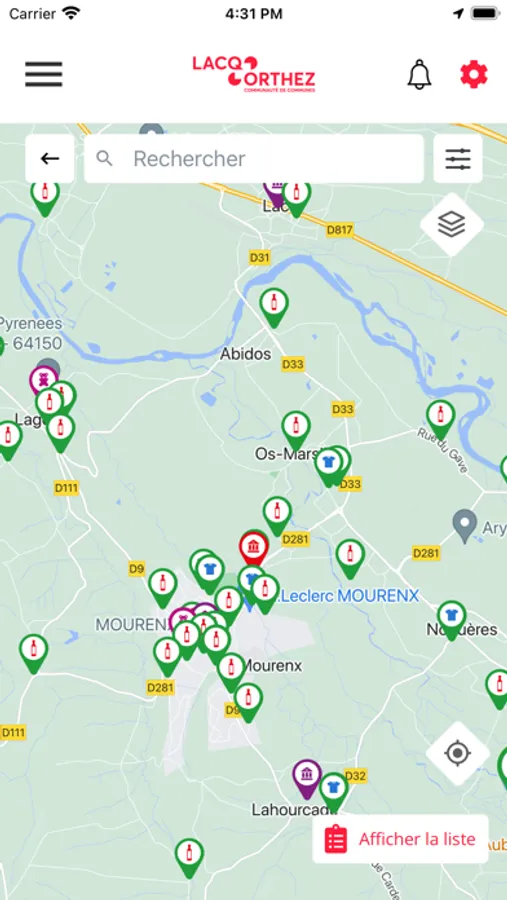Select the purple building marker near Lahourcade
The width and height of the screenshot is (507, 900).
point(307,778)
